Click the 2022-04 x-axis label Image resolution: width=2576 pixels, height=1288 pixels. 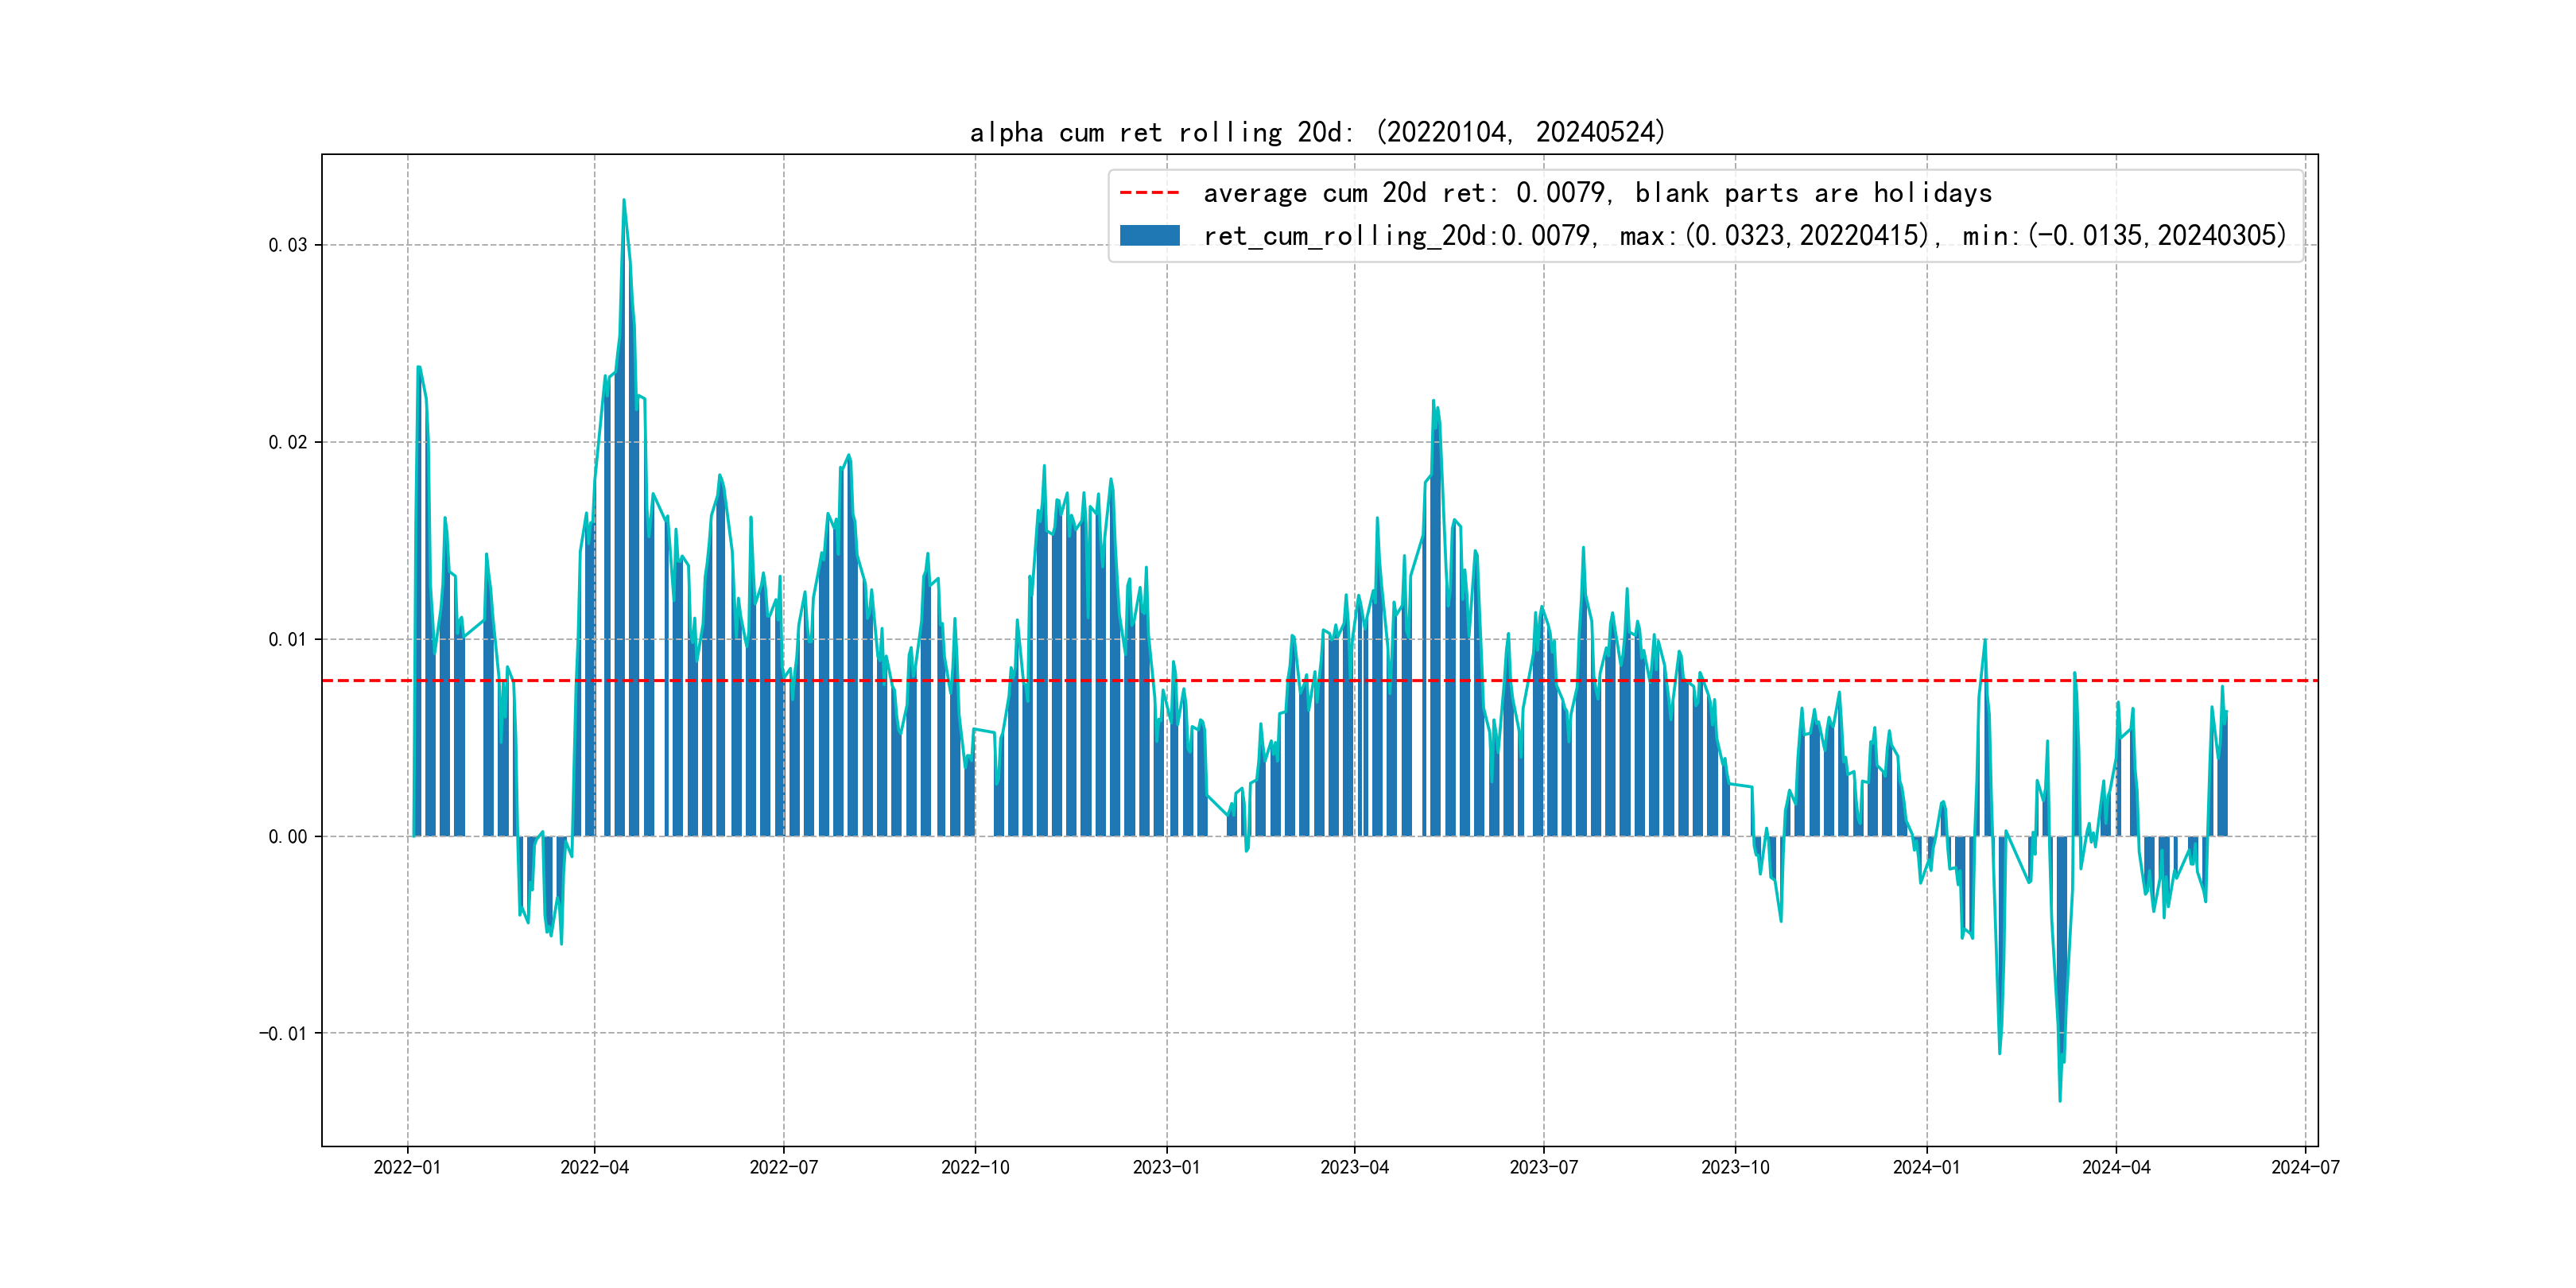595,1167
